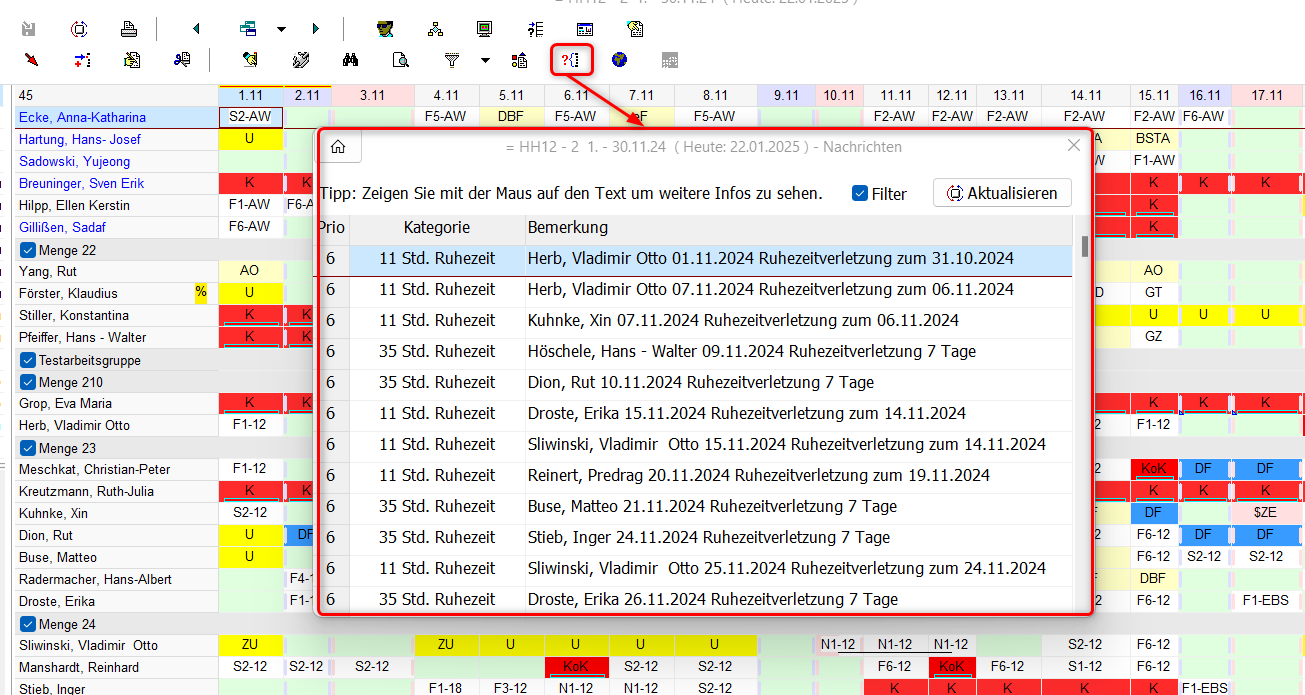Open the dropdown arrow beside the planning view icon
Image resolution: width=1305 pixels, height=695 pixels.
[281, 29]
